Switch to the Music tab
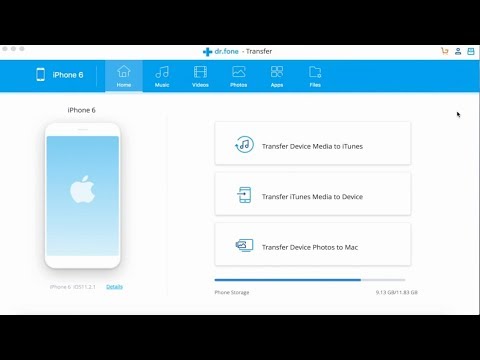 point(162,76)
